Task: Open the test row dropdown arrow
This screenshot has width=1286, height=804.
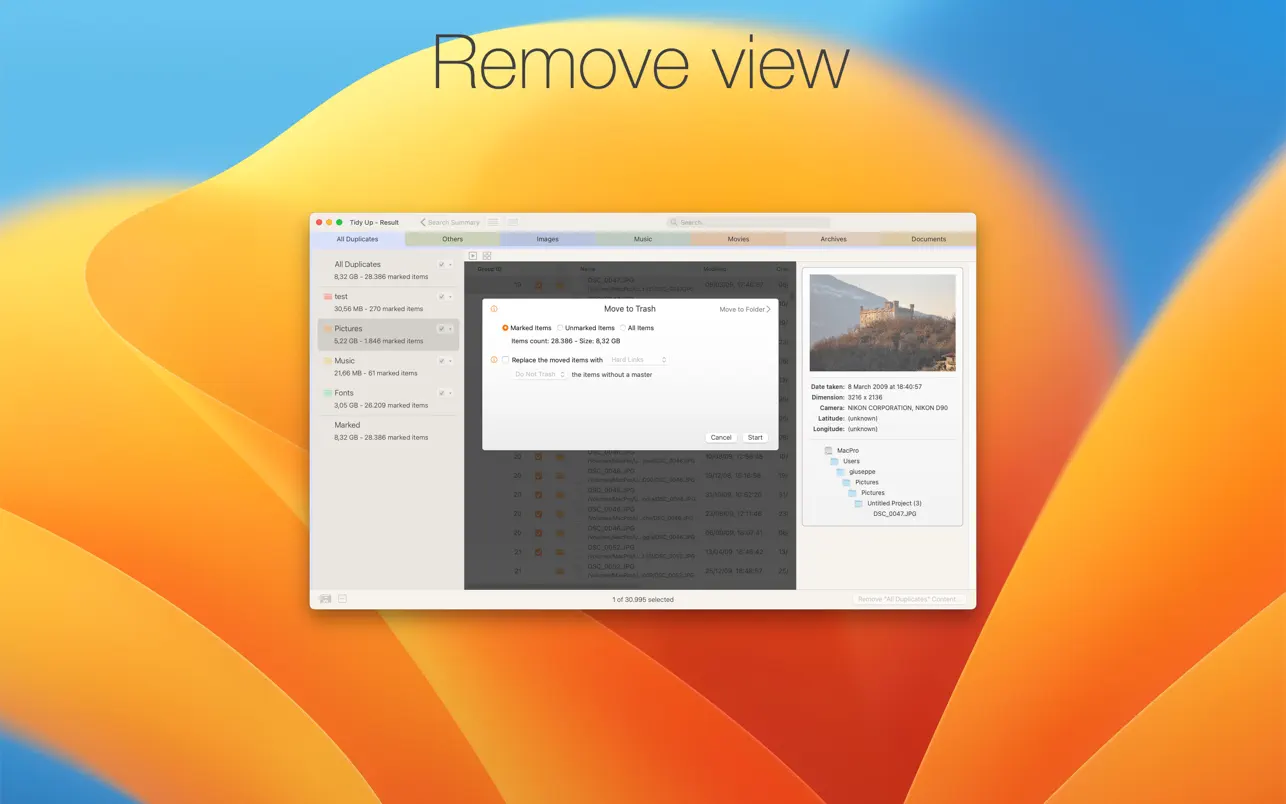Action: tap(451, 297)
